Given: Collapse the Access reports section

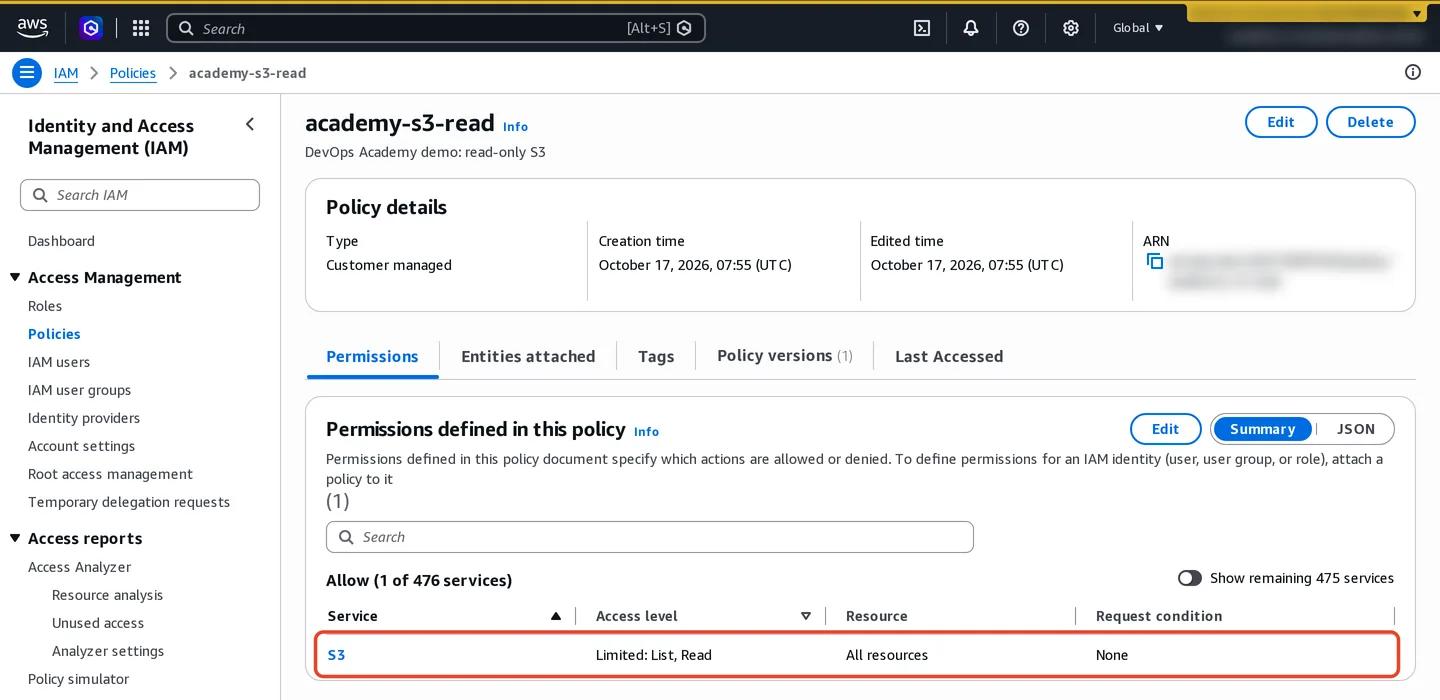Looking at the screenshot, I should (x=15, y=538).
